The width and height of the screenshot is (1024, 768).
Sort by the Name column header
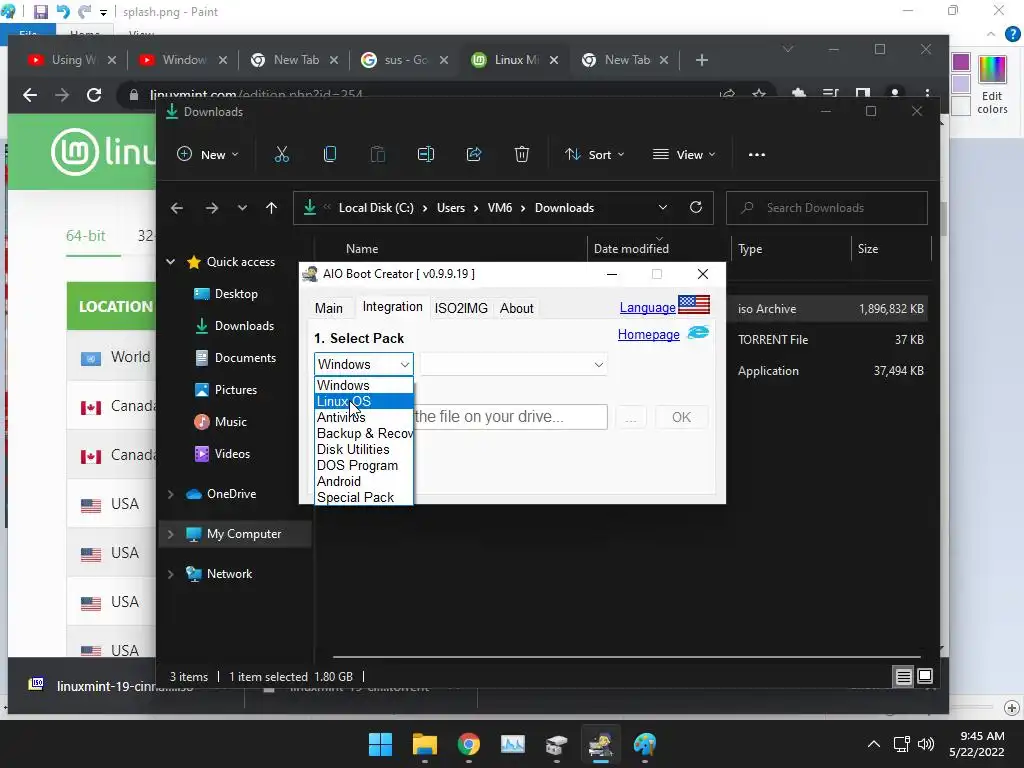coord(362,249)
